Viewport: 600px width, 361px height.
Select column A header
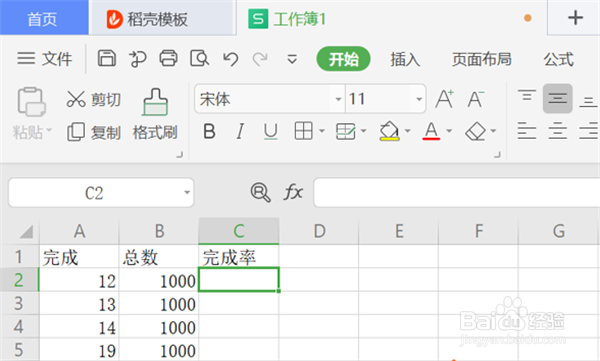click(x=79, y=231)
